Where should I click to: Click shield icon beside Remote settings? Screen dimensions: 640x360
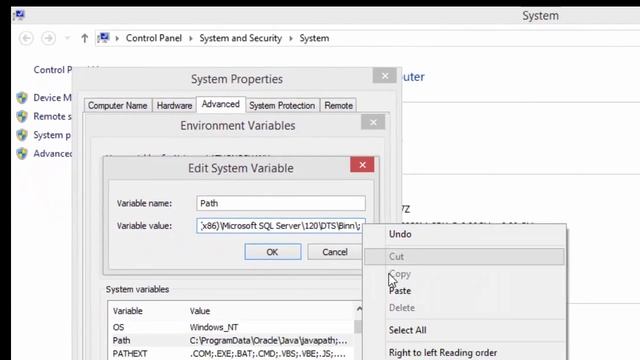pos(22,117)
